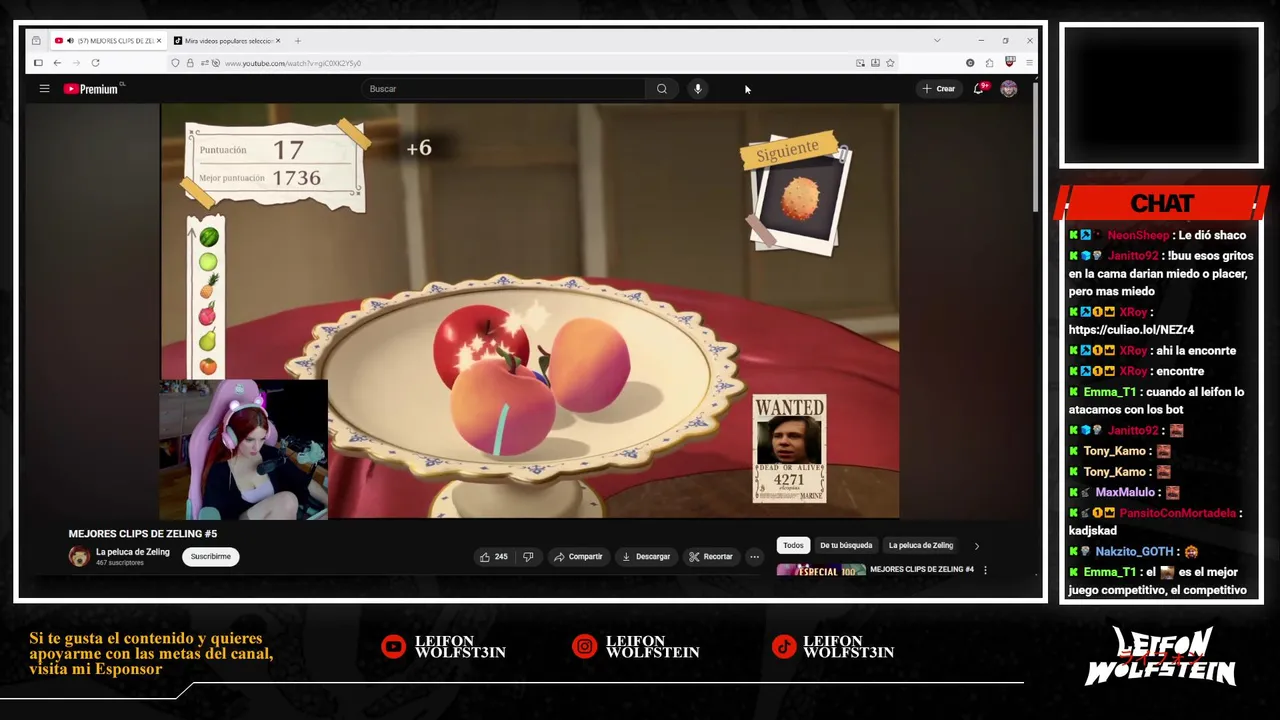Select the Todos filter chip
This screenshot has height=720, width=1280.
click(x=793, y=546)
